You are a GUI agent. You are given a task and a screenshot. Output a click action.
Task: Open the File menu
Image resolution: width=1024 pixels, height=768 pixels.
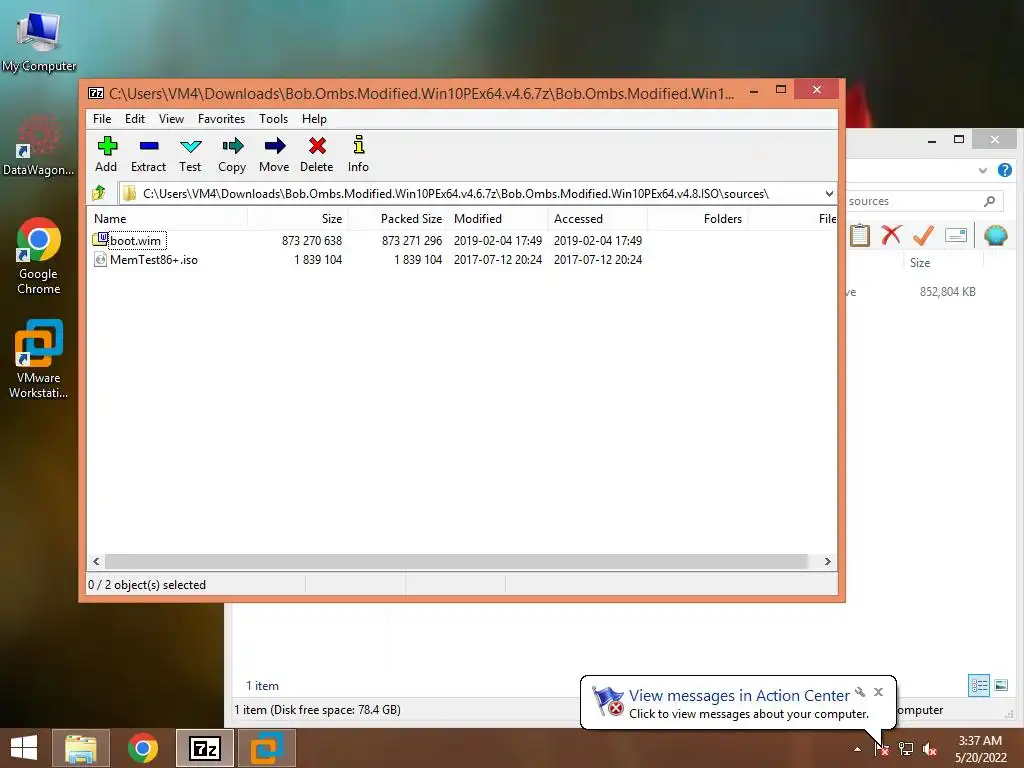click(x=102, y=119)
